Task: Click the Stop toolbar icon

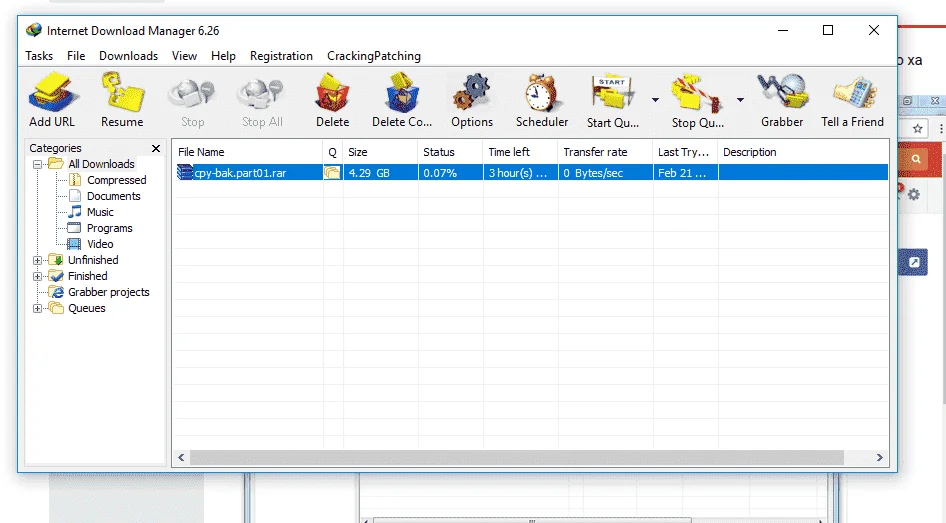Action: coord(192,100)
